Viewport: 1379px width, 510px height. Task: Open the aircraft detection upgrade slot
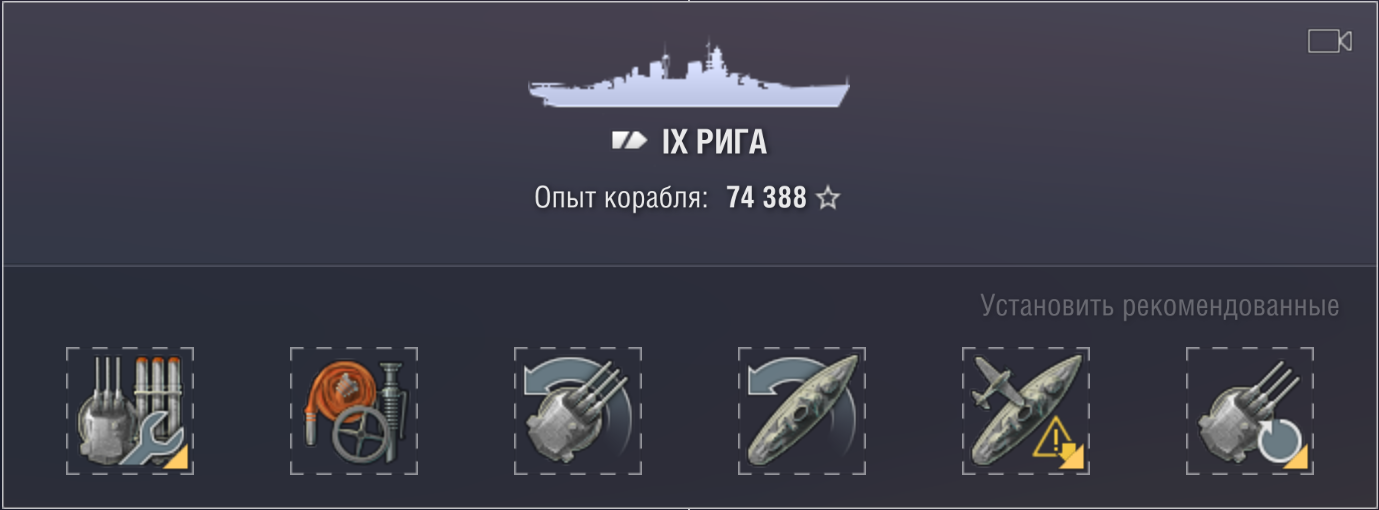tap(1026, 411)
